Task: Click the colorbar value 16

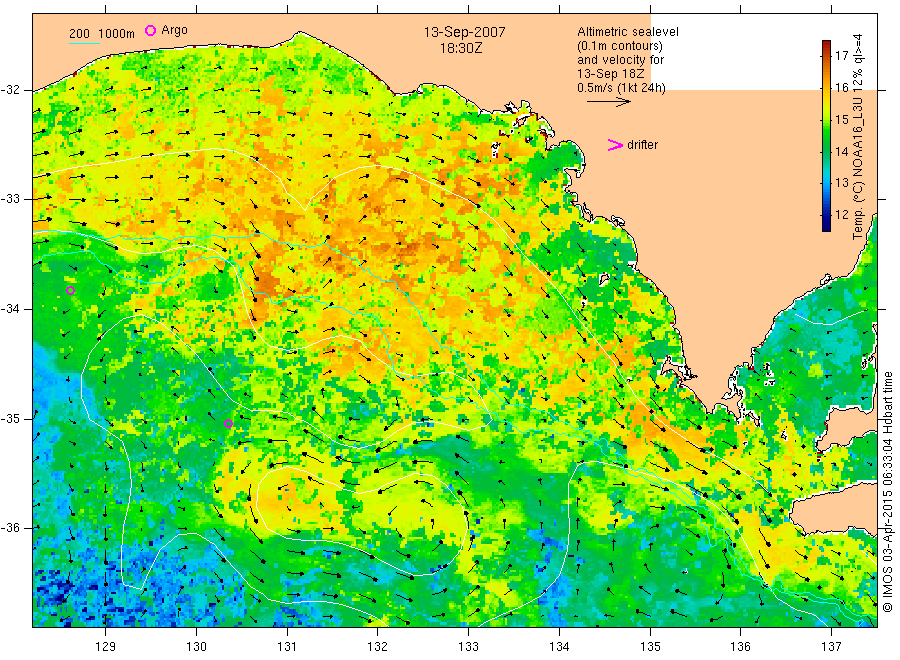Action: click(x=841, y=88)
